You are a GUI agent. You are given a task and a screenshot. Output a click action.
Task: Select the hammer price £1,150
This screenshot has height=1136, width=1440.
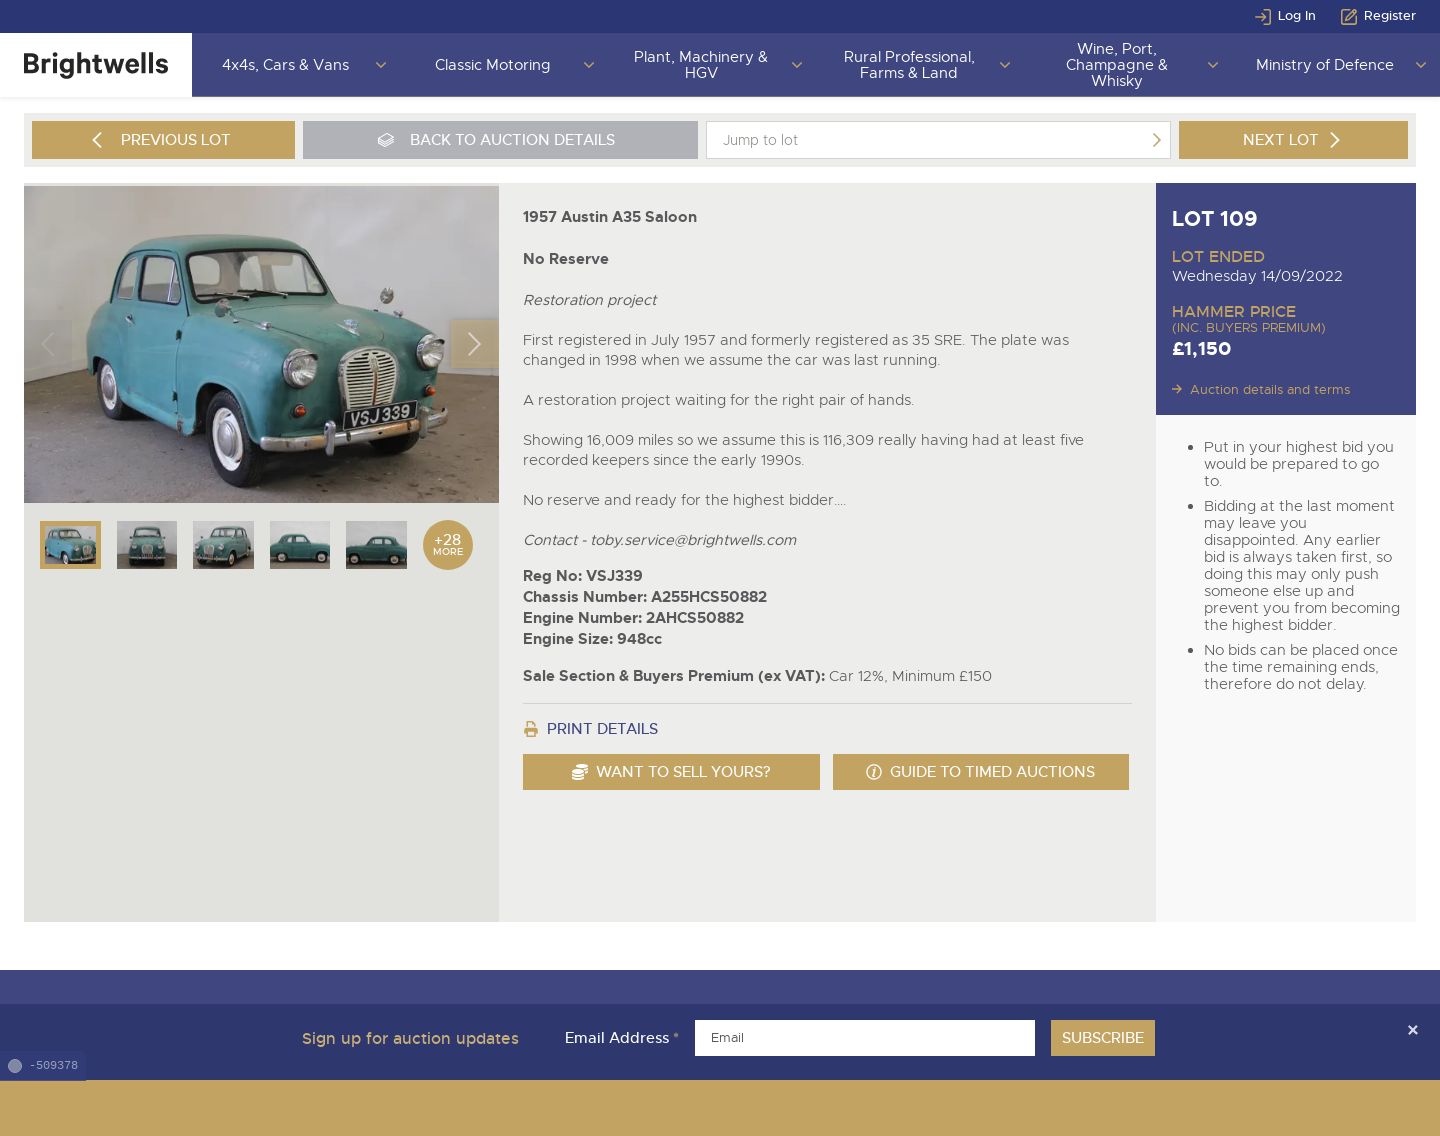point(1201,349)
